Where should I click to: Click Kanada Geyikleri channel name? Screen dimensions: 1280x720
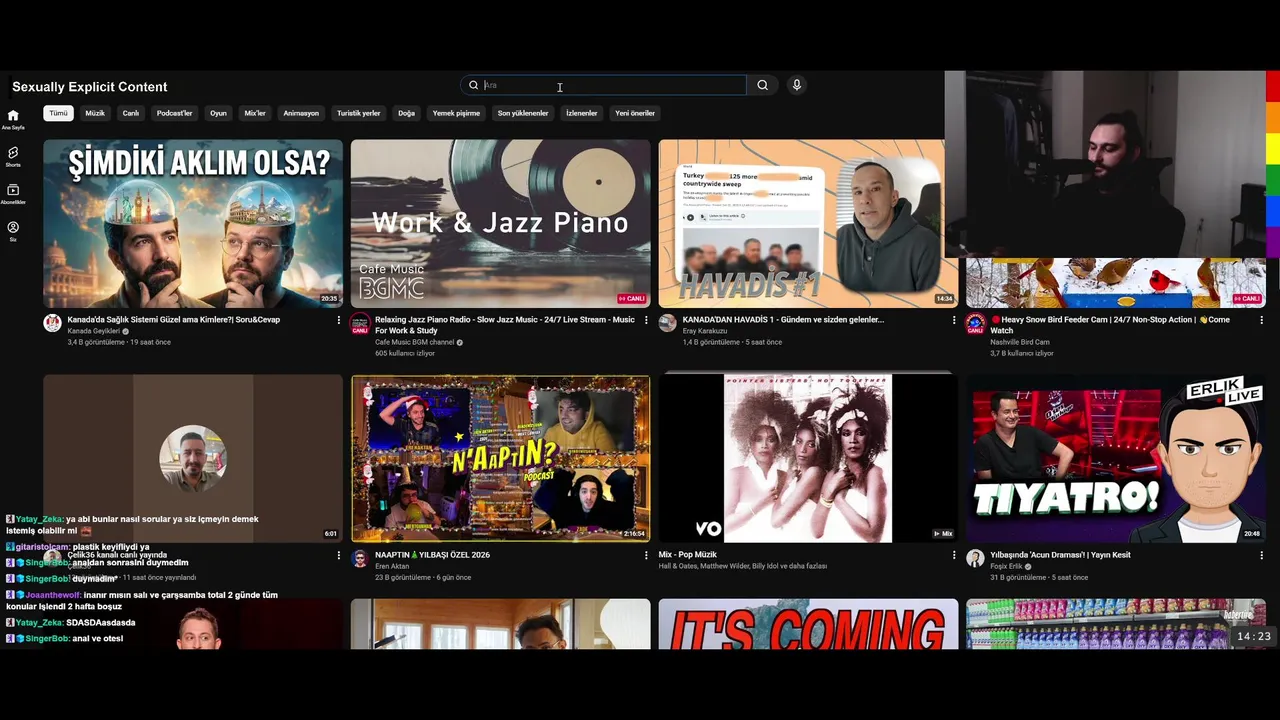93,331
